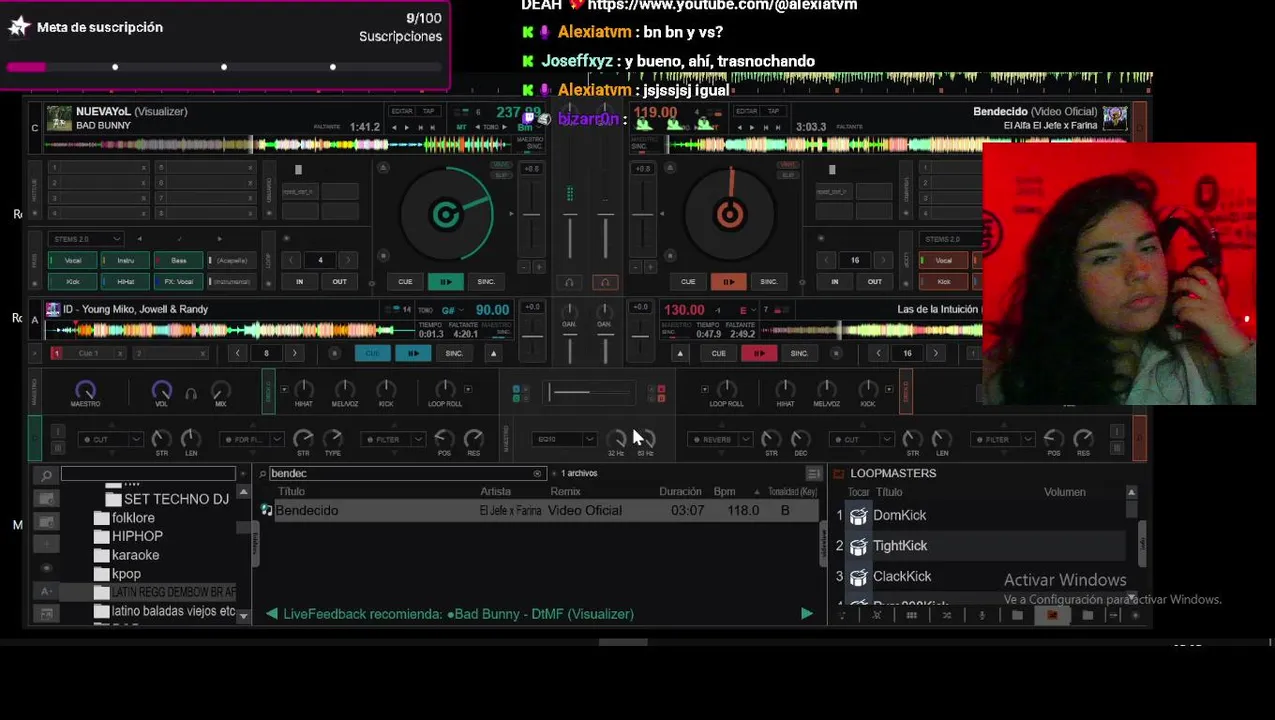This screenshot has height=720, width=1275.
Task: Toggle the Bass stem pad on deck C
Action: click(178, 261)
